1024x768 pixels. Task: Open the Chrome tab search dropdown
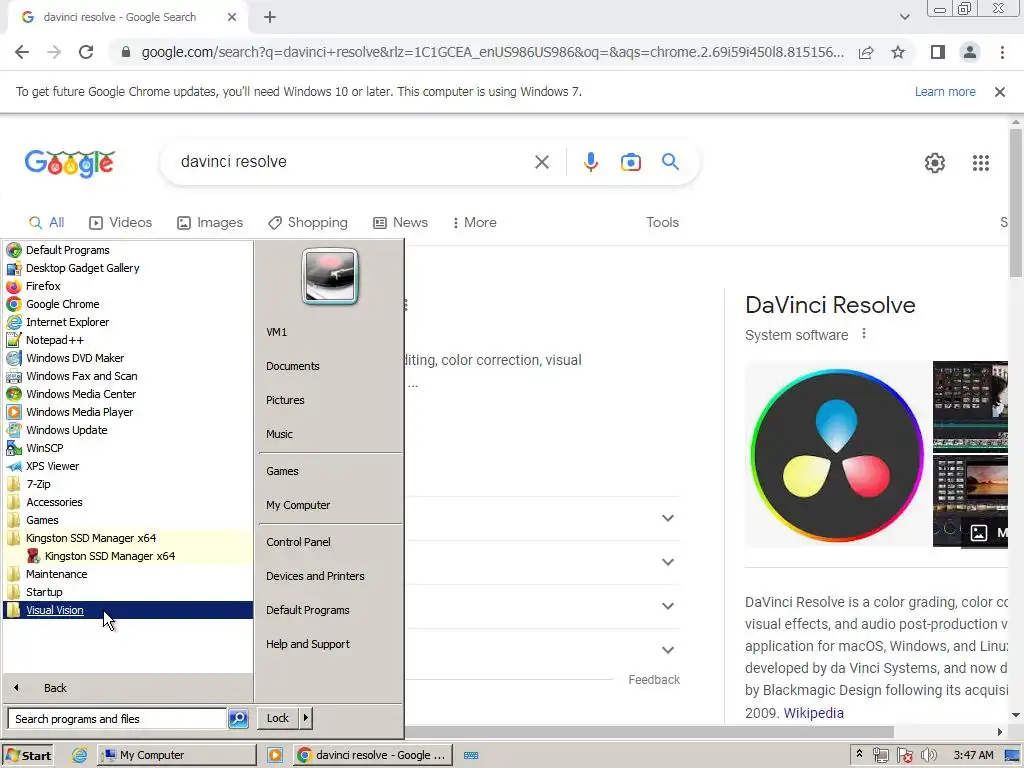click(x=904, y=17)
